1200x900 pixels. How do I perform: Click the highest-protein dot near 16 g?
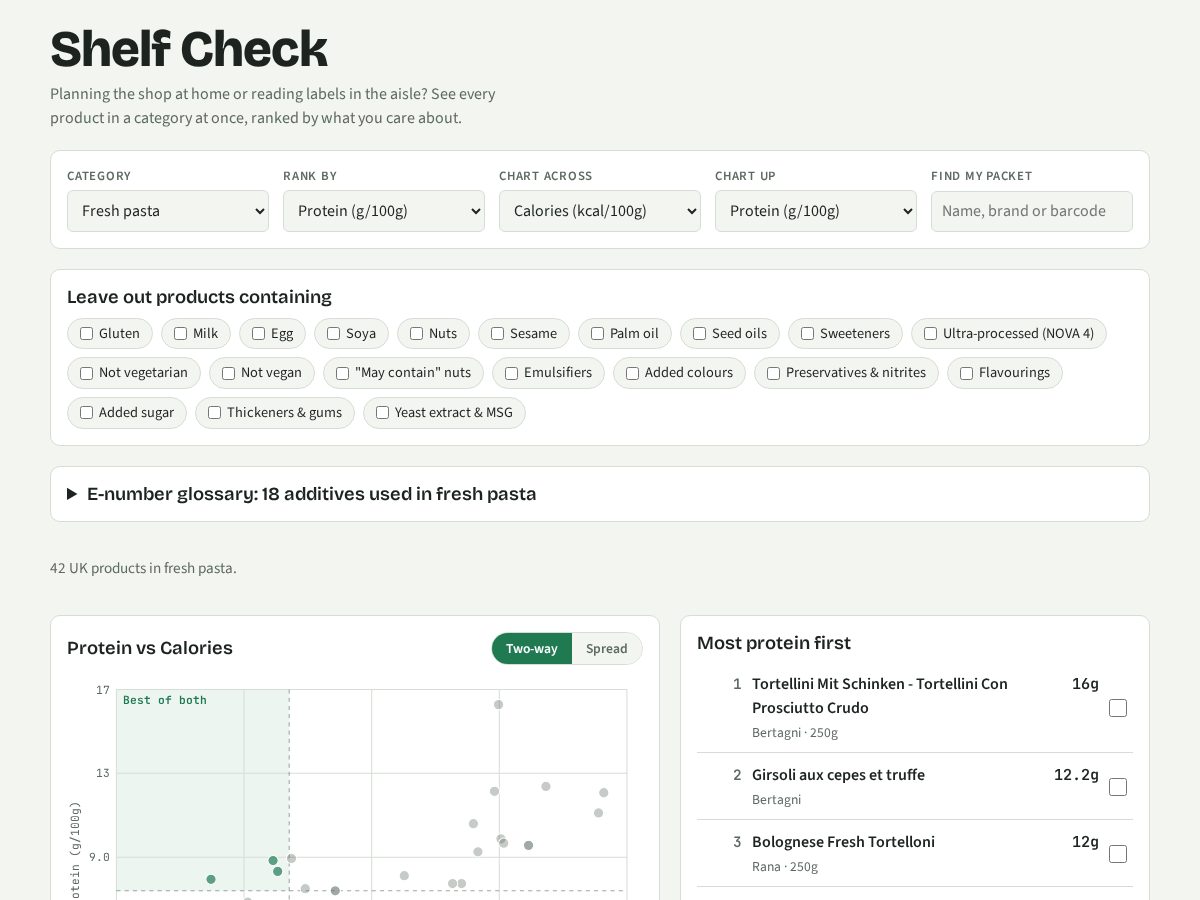click(x=498, y=704)
